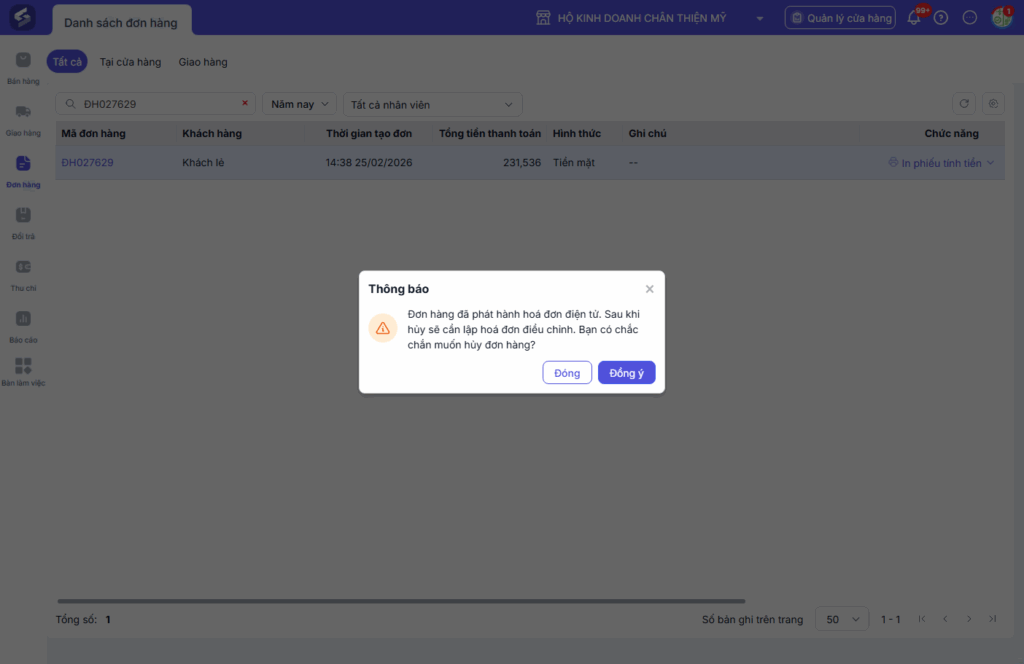Image resolution: width=1024 pixels, height=664 pixels.
Task: Click the Tiền mặt cell
Action: pyautogui.click(x=573, y=163)
